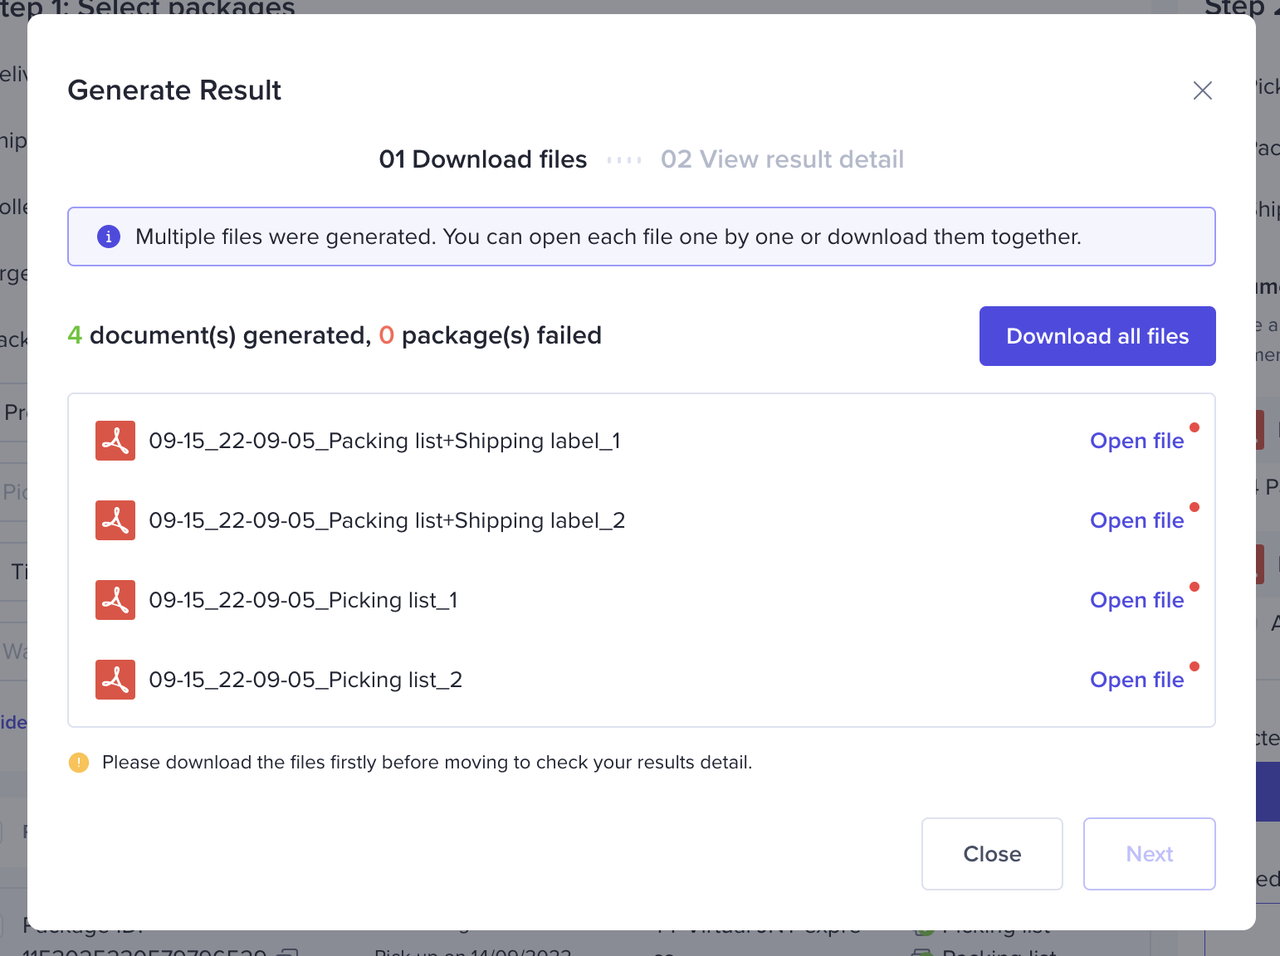Select filename ending Shipping label_2
This screenshot has width=1280, height=956.
tap(387, 521)
